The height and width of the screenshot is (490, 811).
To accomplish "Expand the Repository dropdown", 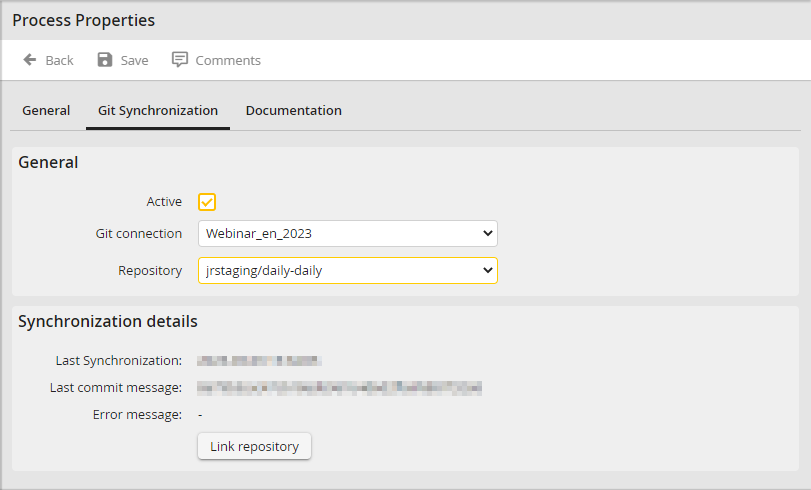I will click(348, 271).
